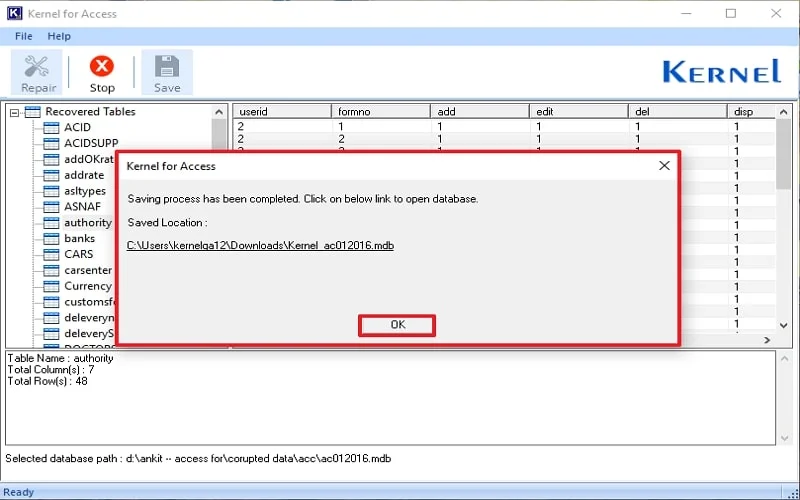The image size is (800, 500).
Task: Click the disp column header
Action: 752,111
